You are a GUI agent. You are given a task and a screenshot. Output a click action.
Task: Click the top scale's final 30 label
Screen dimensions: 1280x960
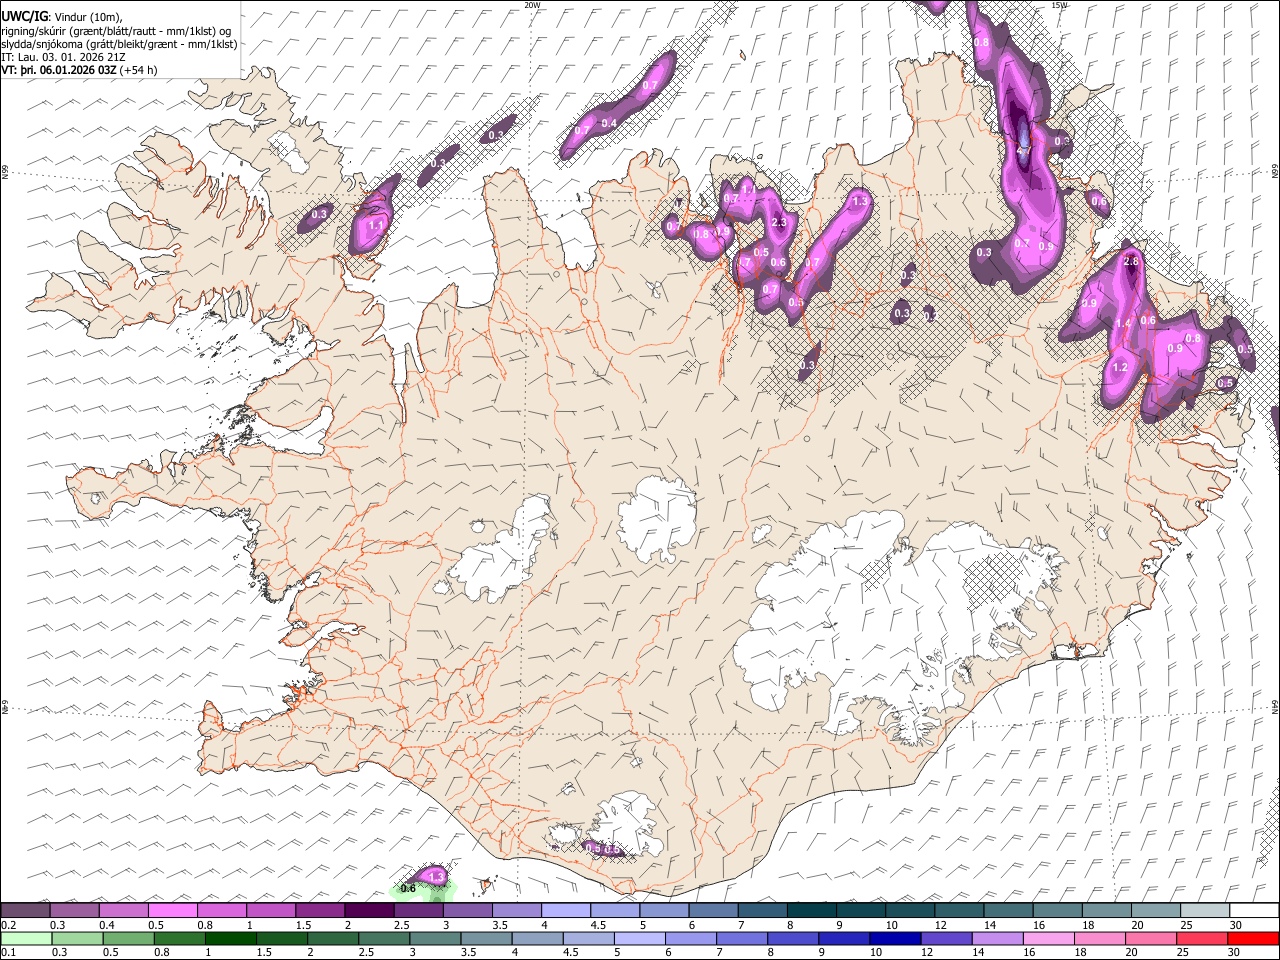click(x=1235, y=925)
